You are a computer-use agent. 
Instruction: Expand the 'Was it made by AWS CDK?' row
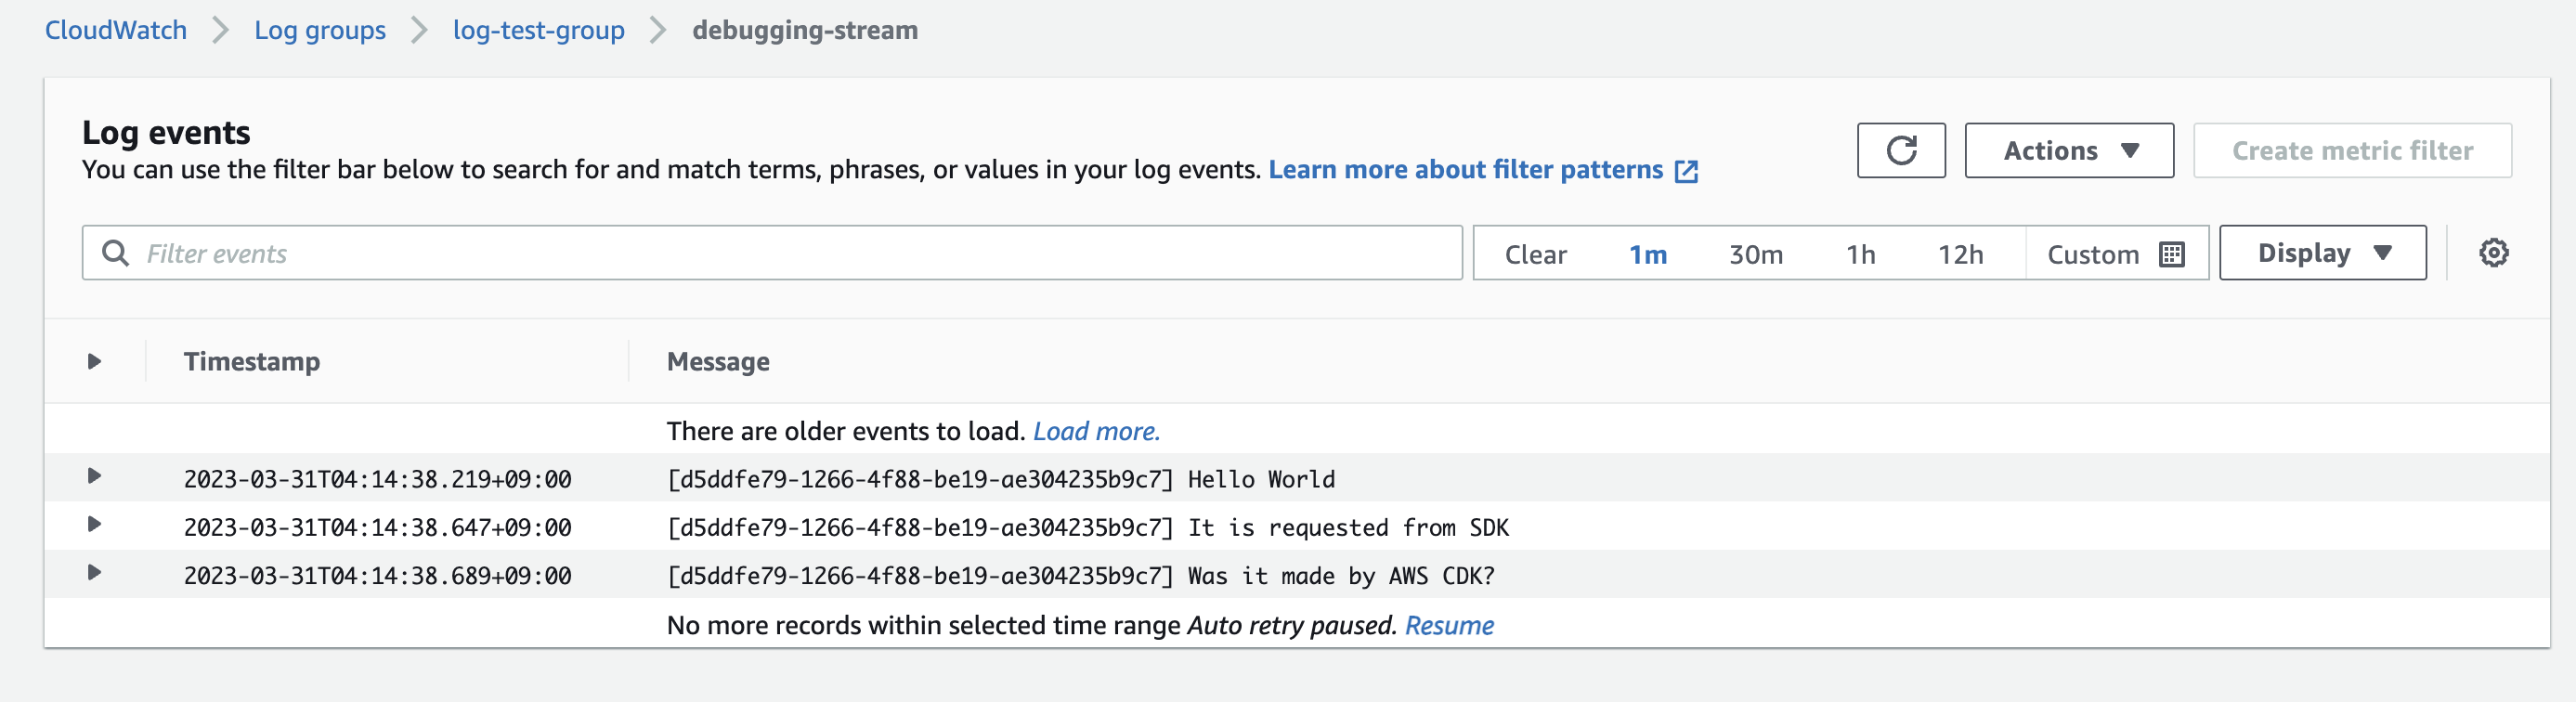pyautogui.click(x=94, y=573)
